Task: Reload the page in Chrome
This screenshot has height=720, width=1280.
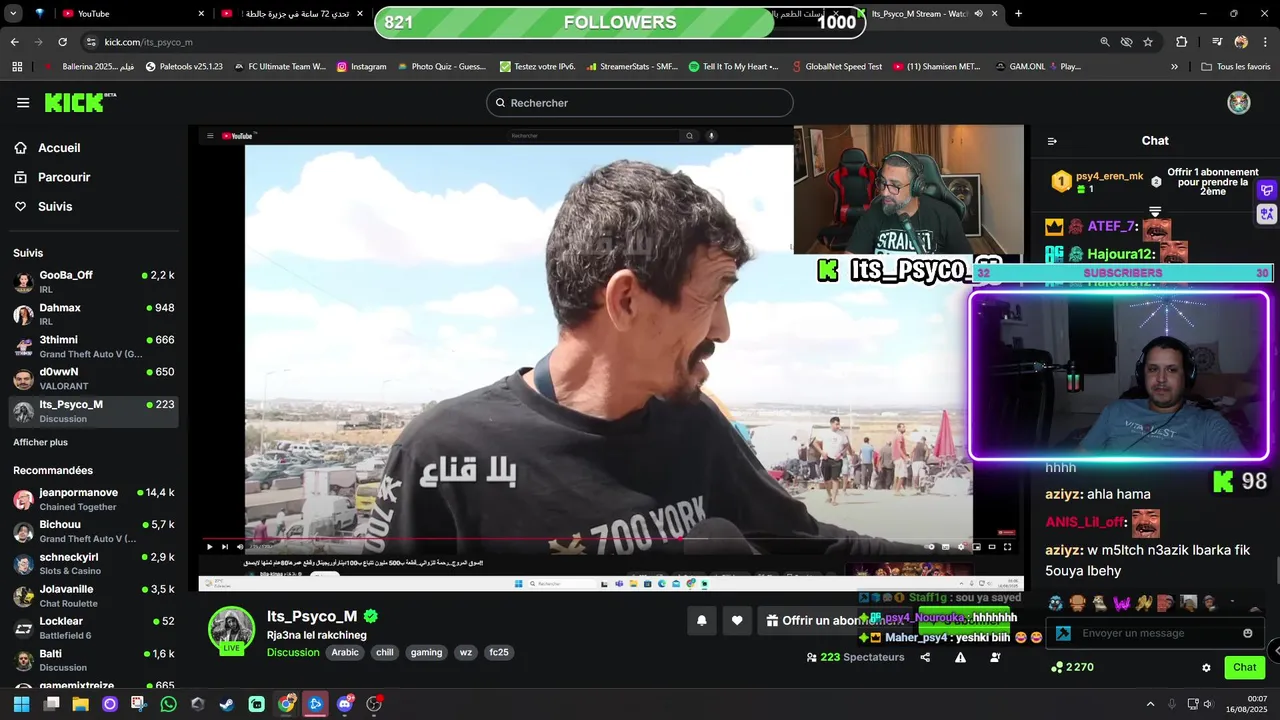Action: click(x=62, y=42)
